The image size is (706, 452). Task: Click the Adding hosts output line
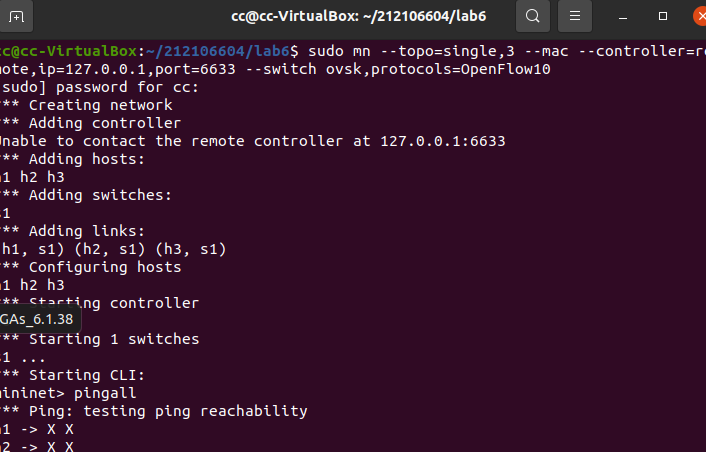(85, 159)
